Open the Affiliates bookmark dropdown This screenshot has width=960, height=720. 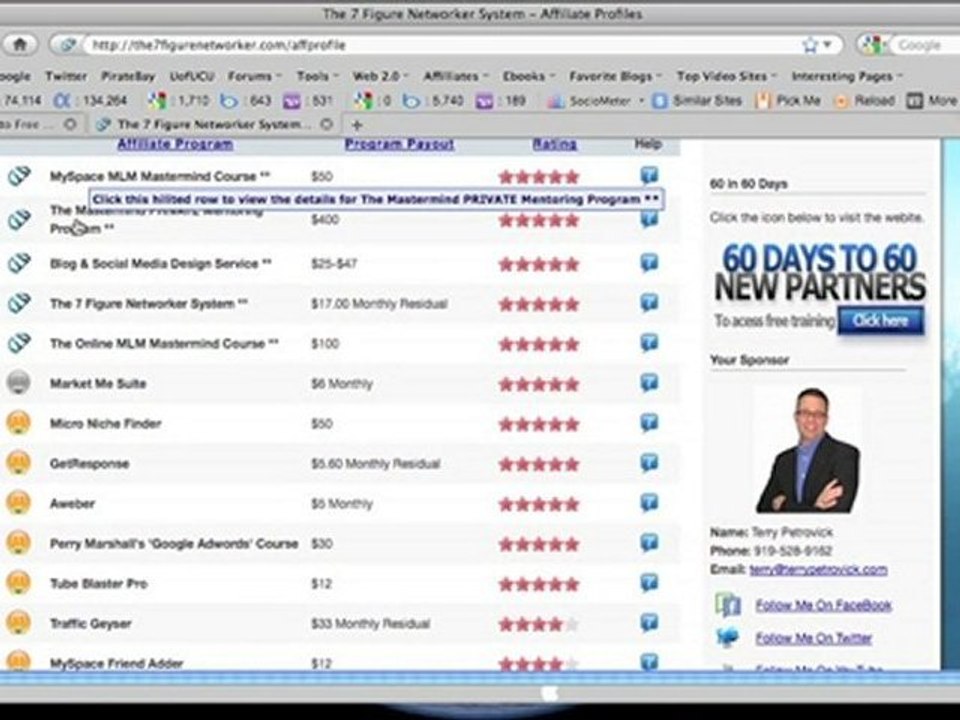point(456,77)
